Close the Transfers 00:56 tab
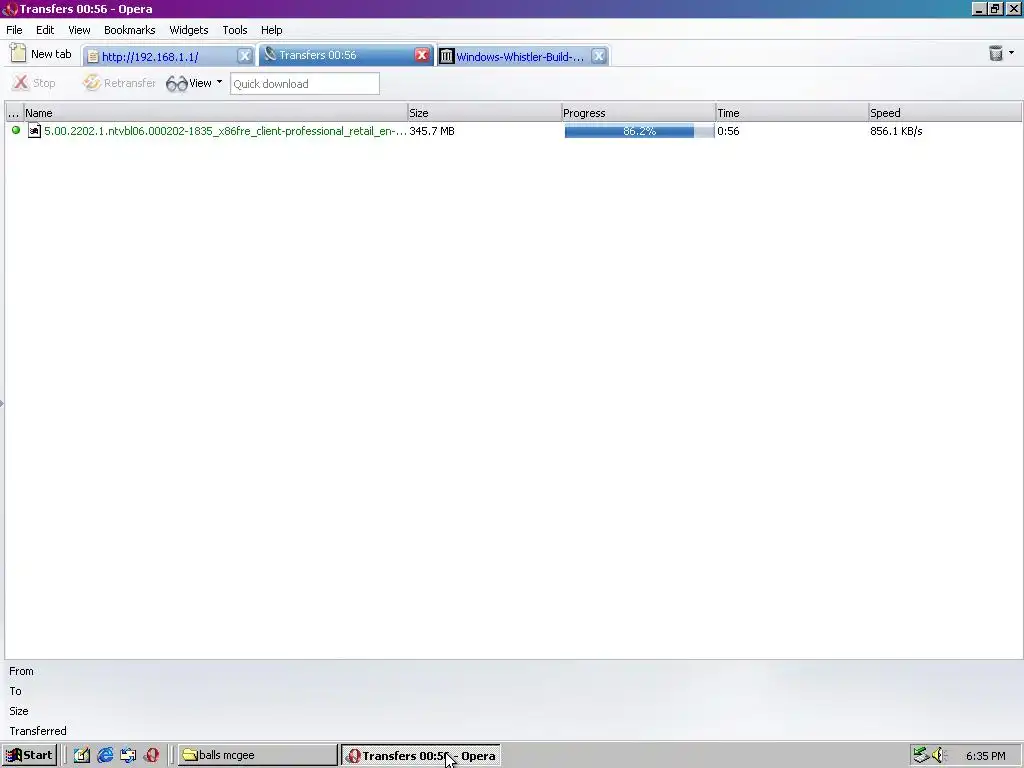This screenshot has height=768, width=1024. click(x=422, y=56)
